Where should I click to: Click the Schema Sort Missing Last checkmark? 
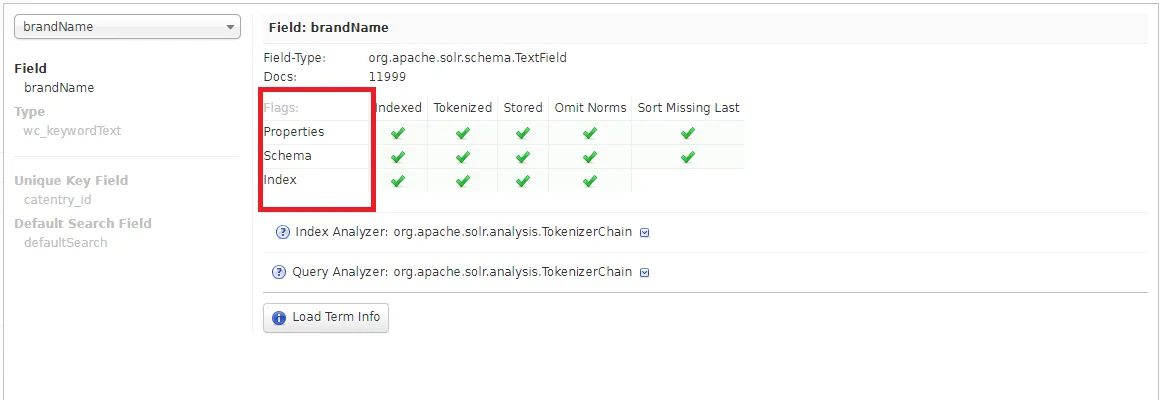click(688, 157)
